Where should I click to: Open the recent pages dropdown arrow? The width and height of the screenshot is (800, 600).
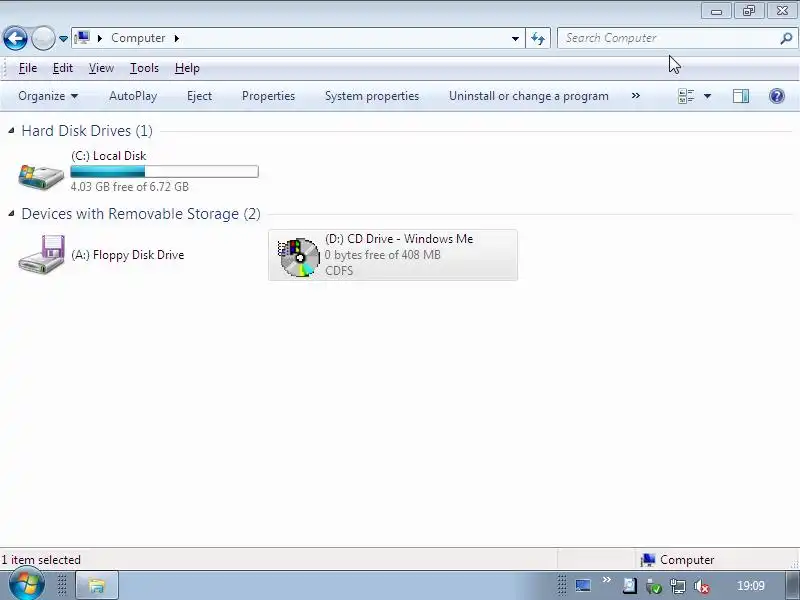pos(63,38)
